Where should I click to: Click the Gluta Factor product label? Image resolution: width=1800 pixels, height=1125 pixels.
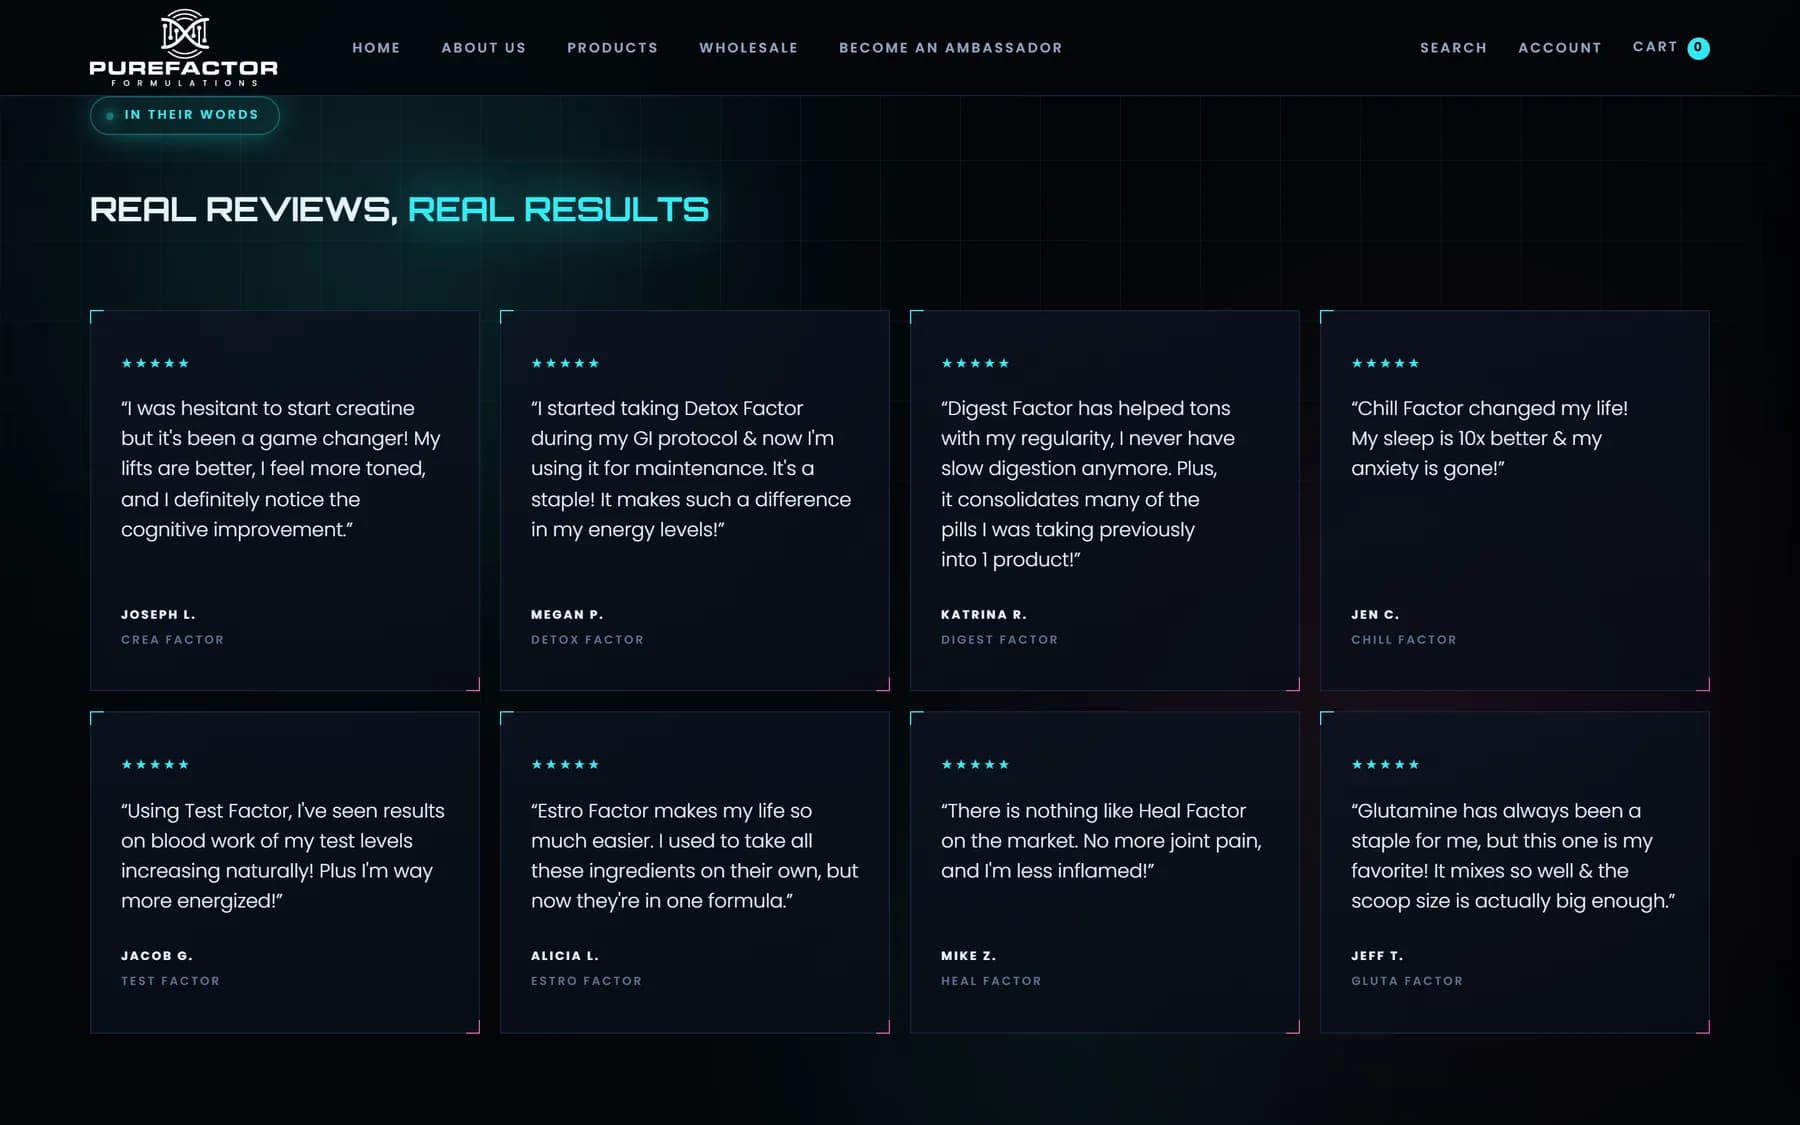[x=1407, y=981]
